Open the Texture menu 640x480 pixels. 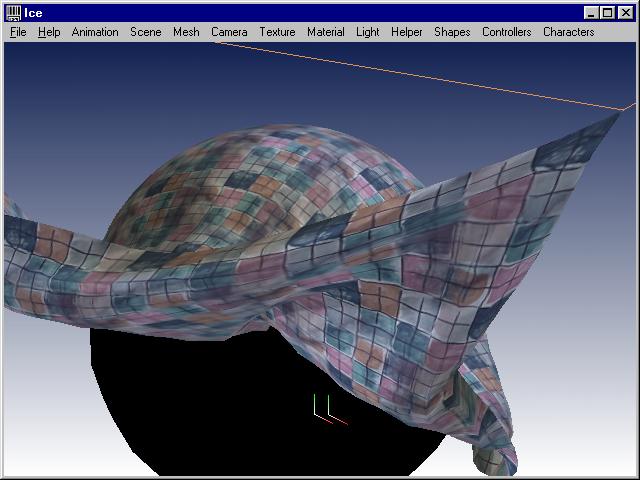tap(278, 32)
